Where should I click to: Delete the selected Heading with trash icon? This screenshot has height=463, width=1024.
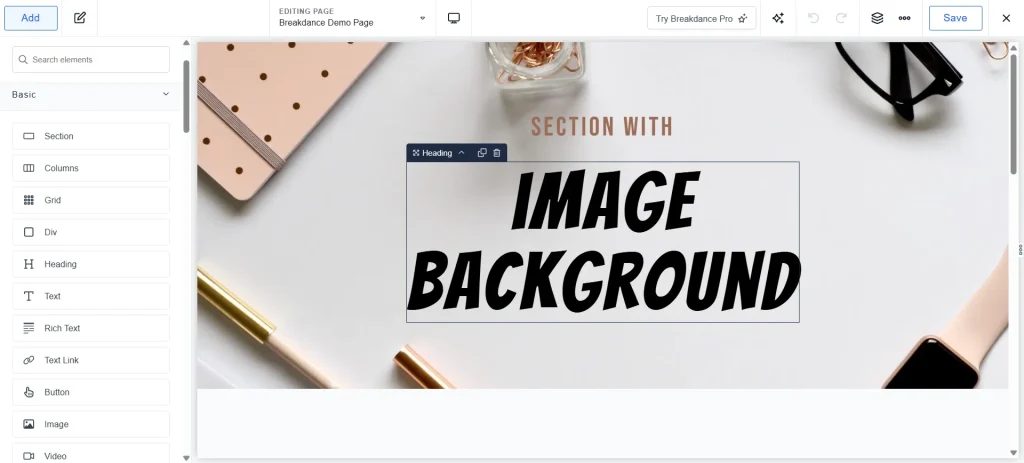[x=497, y=153]
